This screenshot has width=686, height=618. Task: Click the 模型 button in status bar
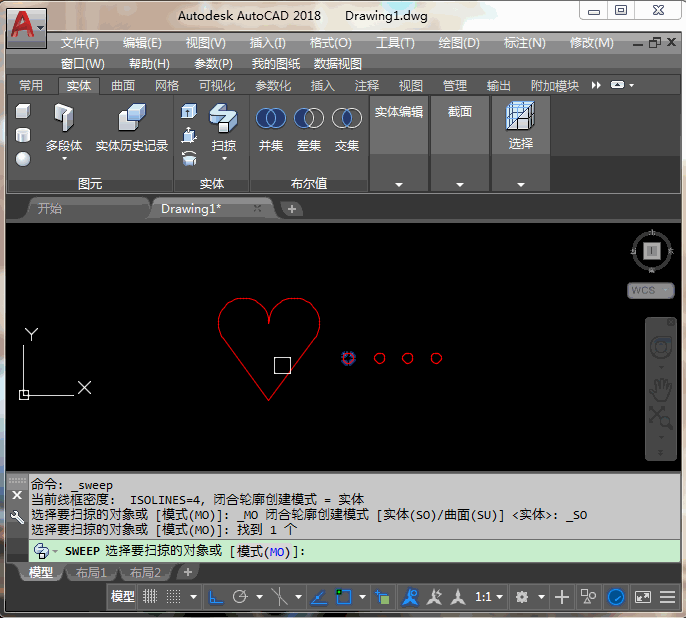(x=122, y=597)
